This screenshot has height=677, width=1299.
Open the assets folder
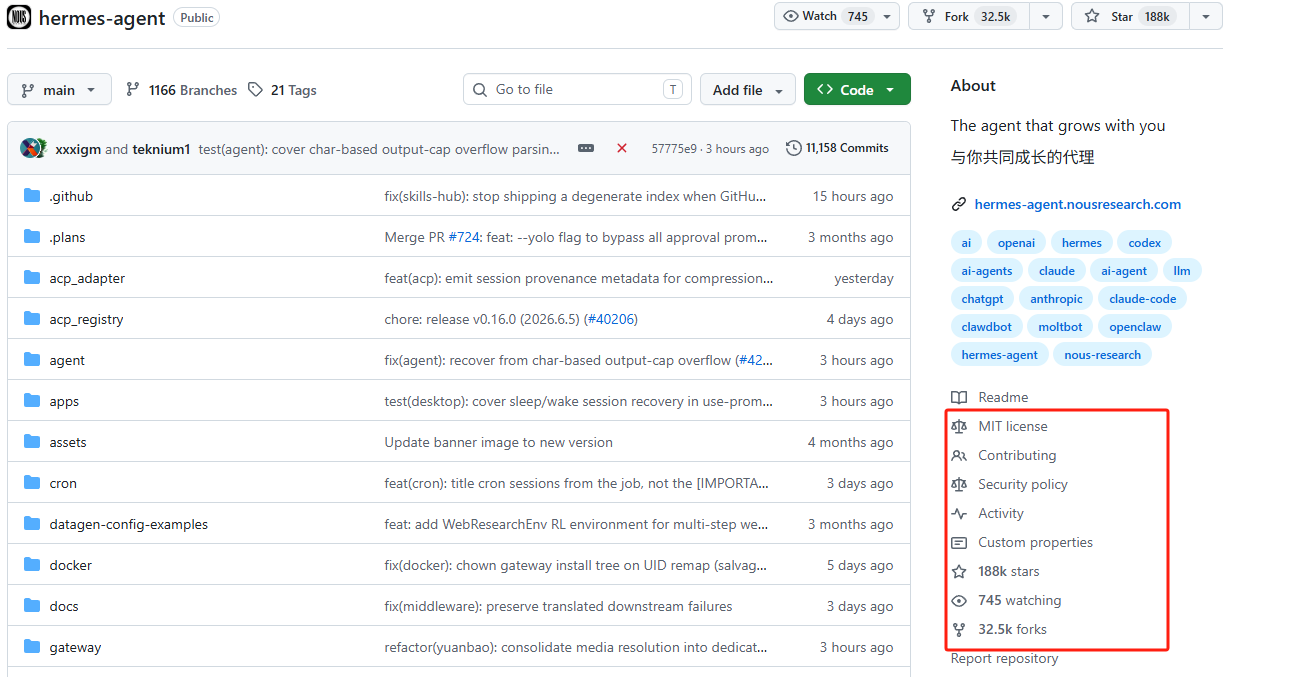tap(68, 442)
